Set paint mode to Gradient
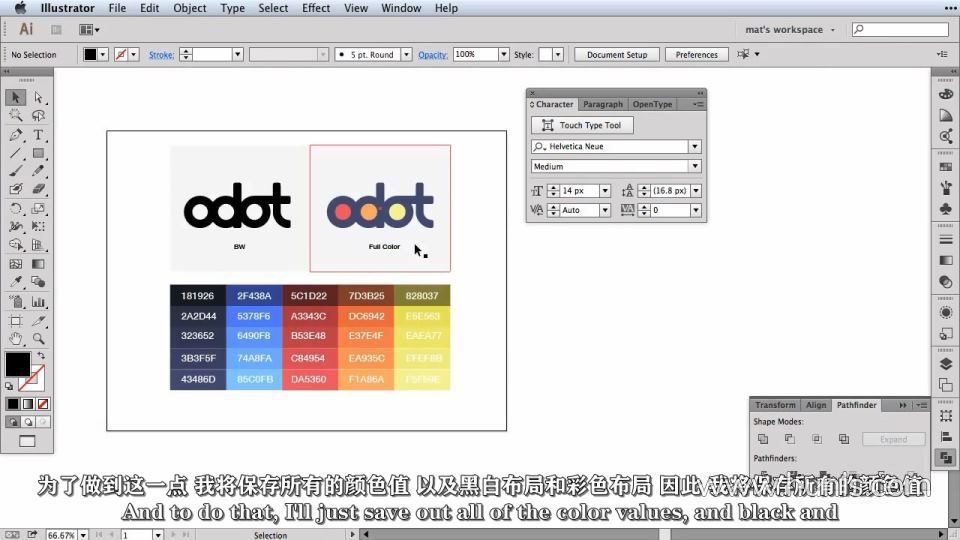Image resolution: width=960 pixels, height=540 pixels. tap(28, 404)
